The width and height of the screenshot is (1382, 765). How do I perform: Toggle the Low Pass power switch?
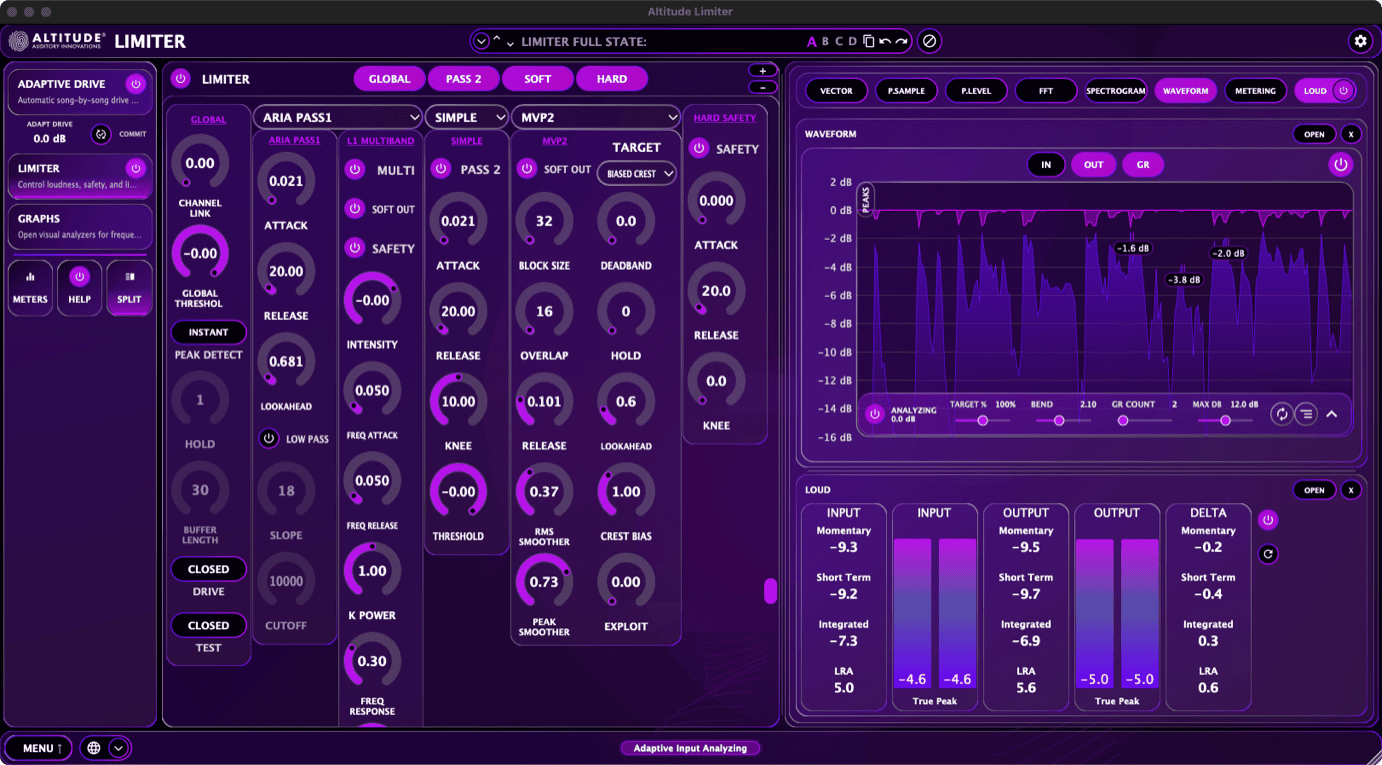click(269, 438)
